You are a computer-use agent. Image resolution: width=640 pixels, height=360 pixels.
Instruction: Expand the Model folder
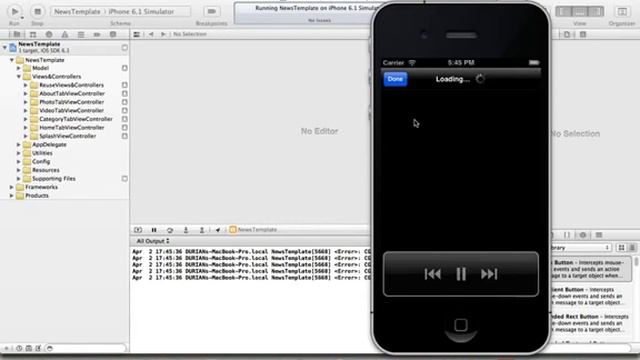point(18,68)
